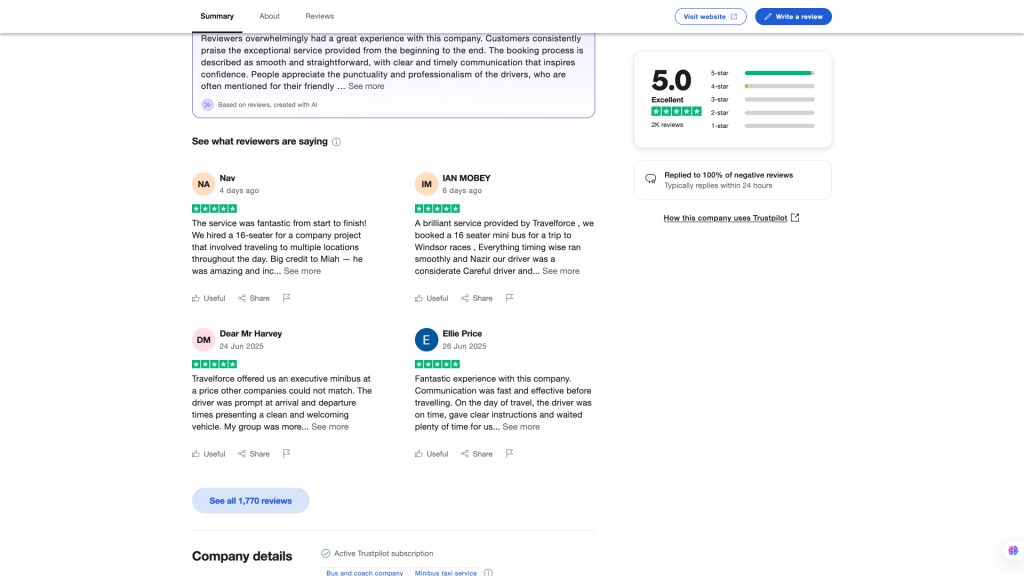Screen dimensions: 1024x576
Task: Open Ellie Price's profile avatar
Action: point(426,340)
